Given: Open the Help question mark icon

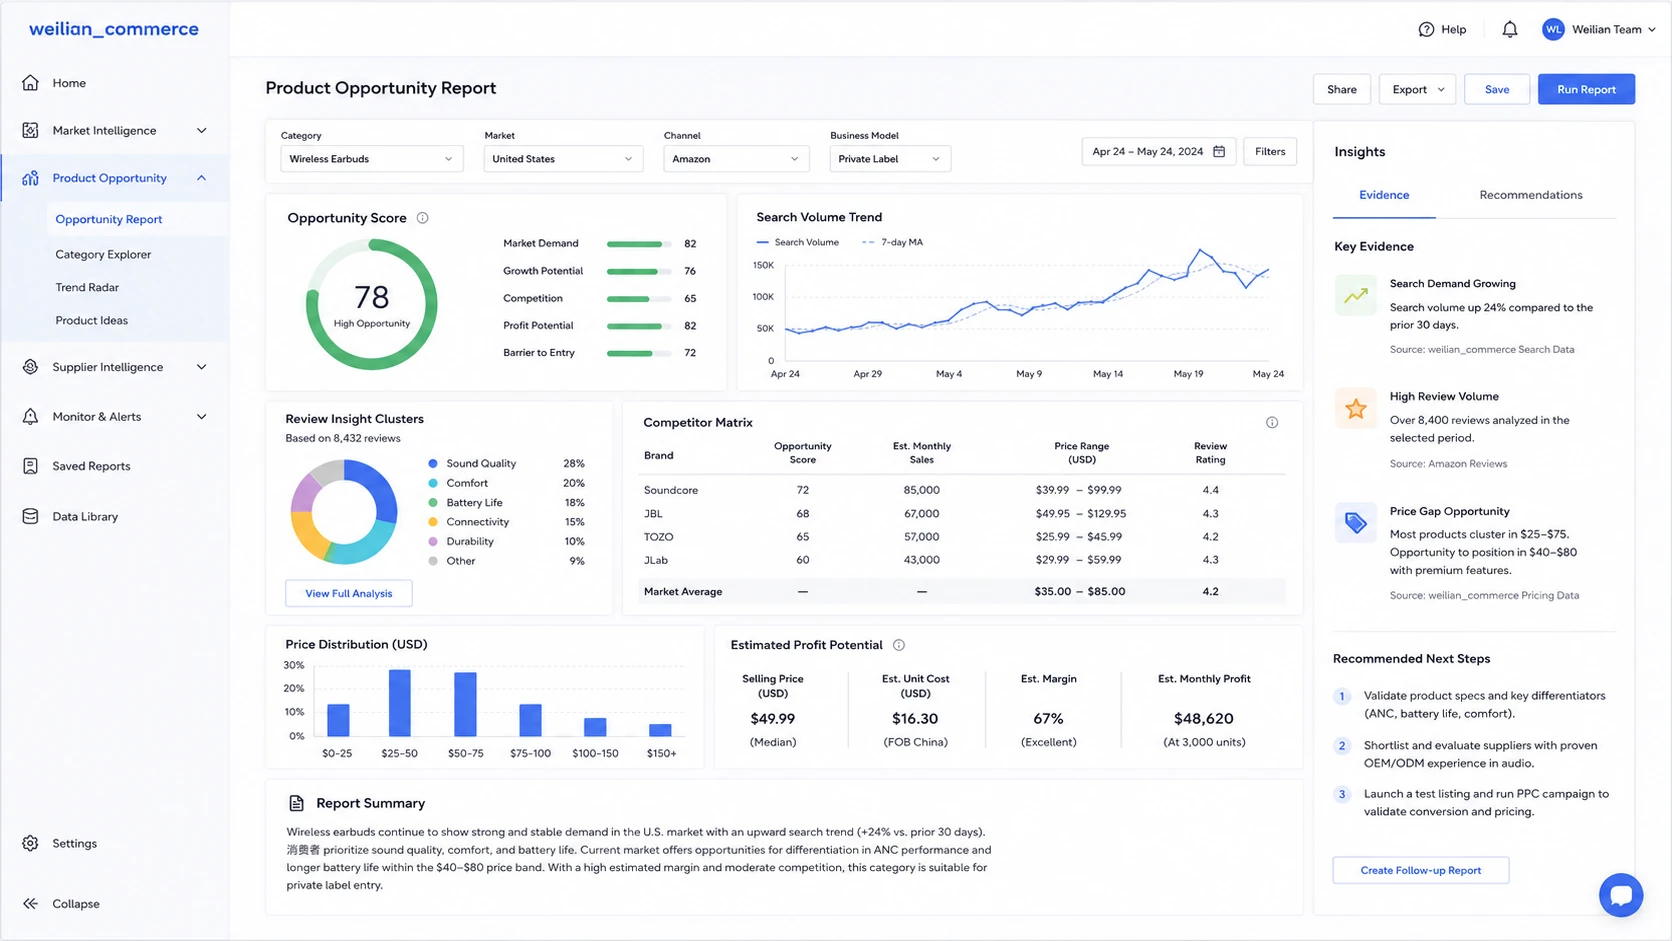Looking at the screenshot, I should [x=1426, y=30].
